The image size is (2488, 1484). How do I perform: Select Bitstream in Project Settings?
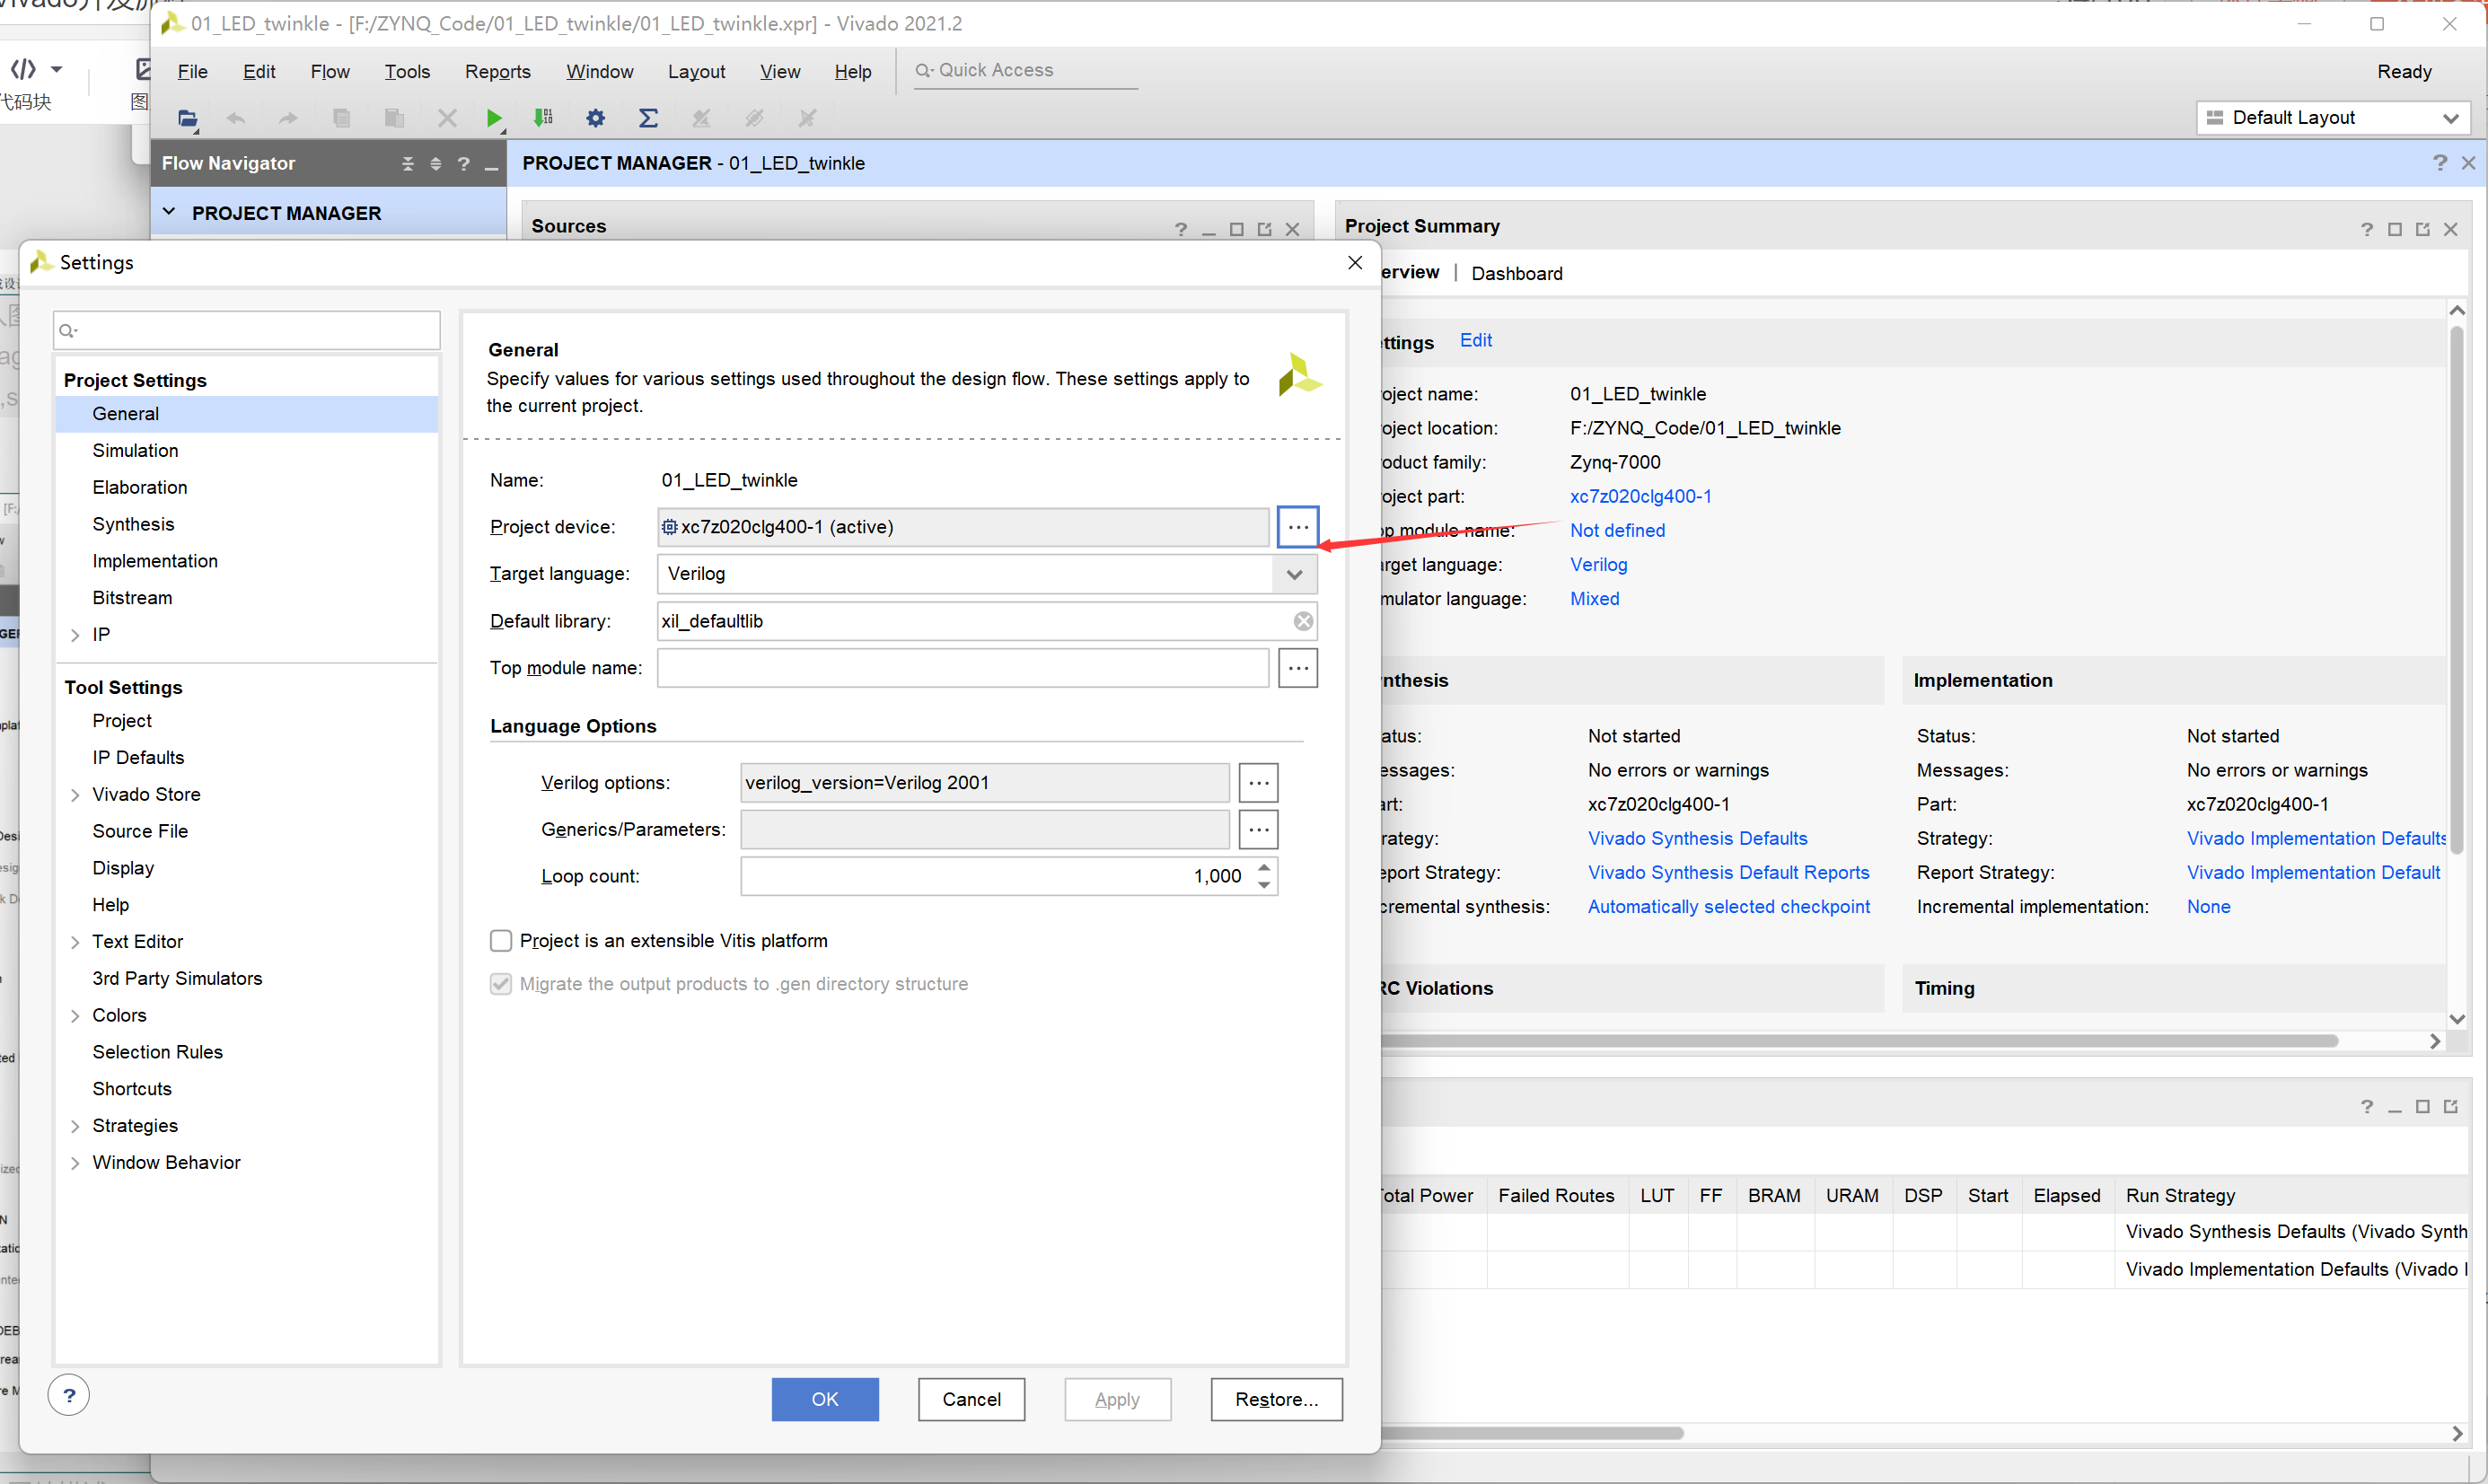tap(132, 598)
